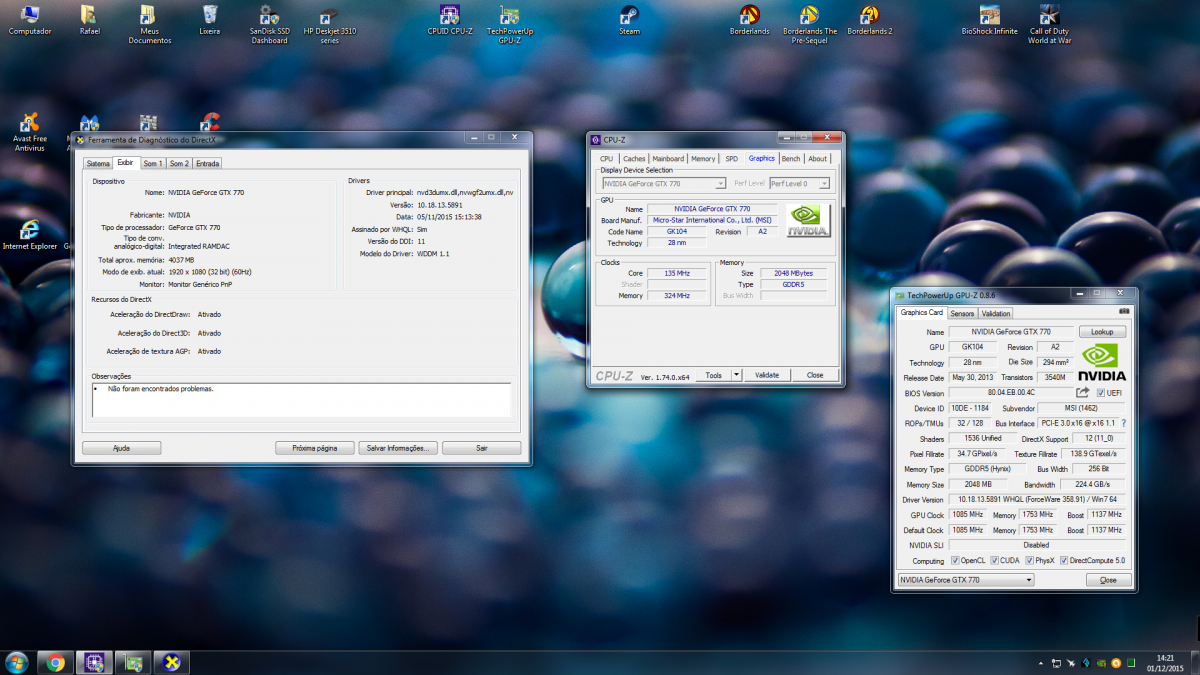
Task: Launch Call of Duty World at War
Action: click(1050, 24)
